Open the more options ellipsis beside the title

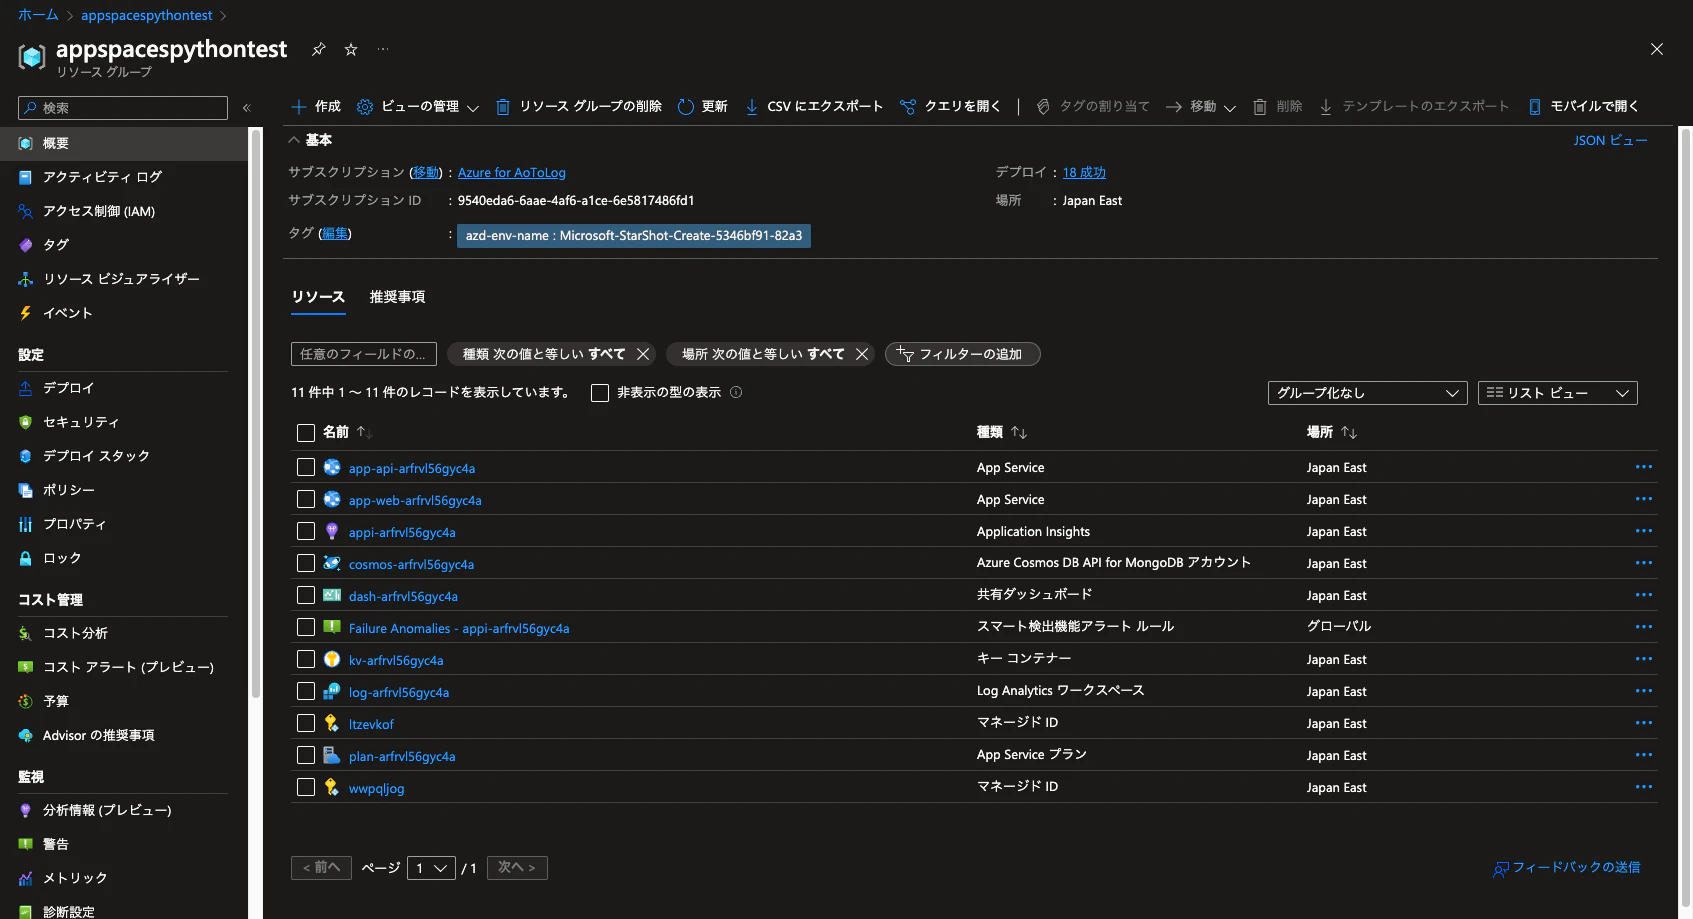383,49
